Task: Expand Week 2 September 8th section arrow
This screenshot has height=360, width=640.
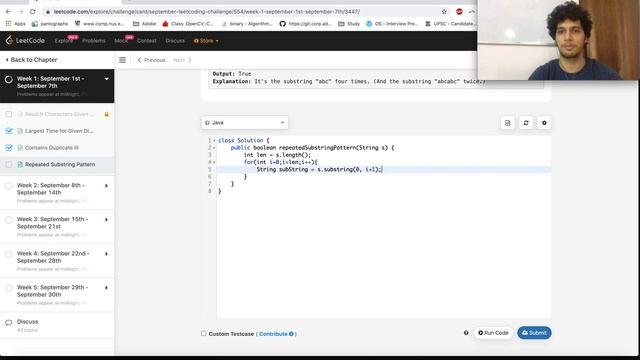Action: point(107,186)
